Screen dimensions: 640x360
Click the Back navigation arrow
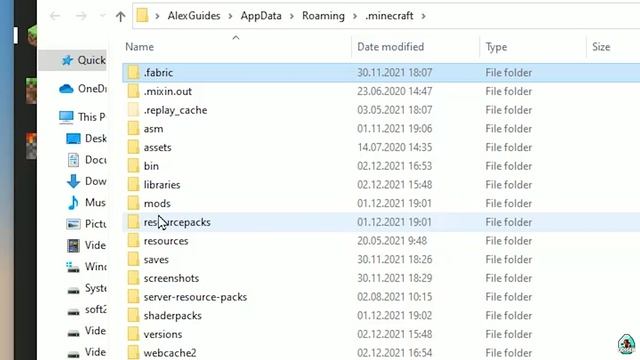pos(55,16)
